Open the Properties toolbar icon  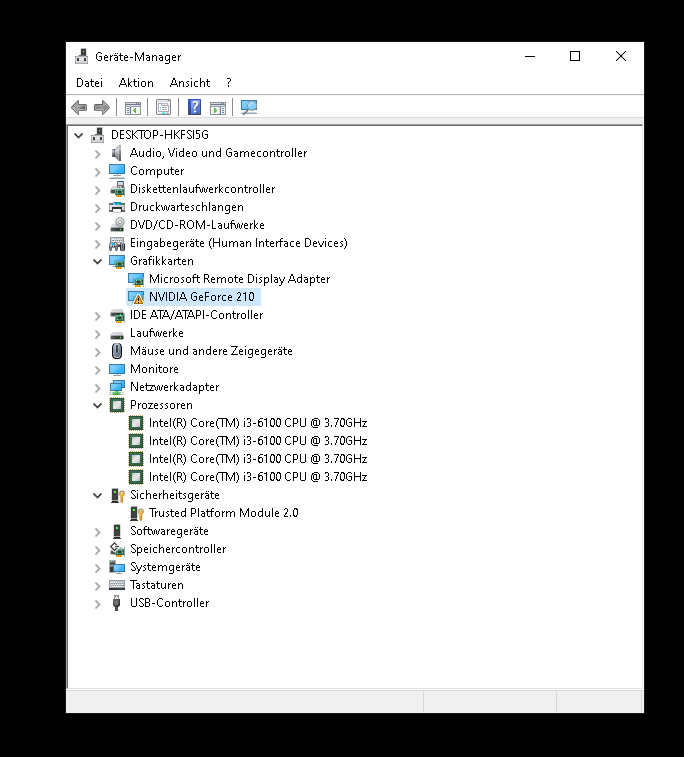(164, 107)
